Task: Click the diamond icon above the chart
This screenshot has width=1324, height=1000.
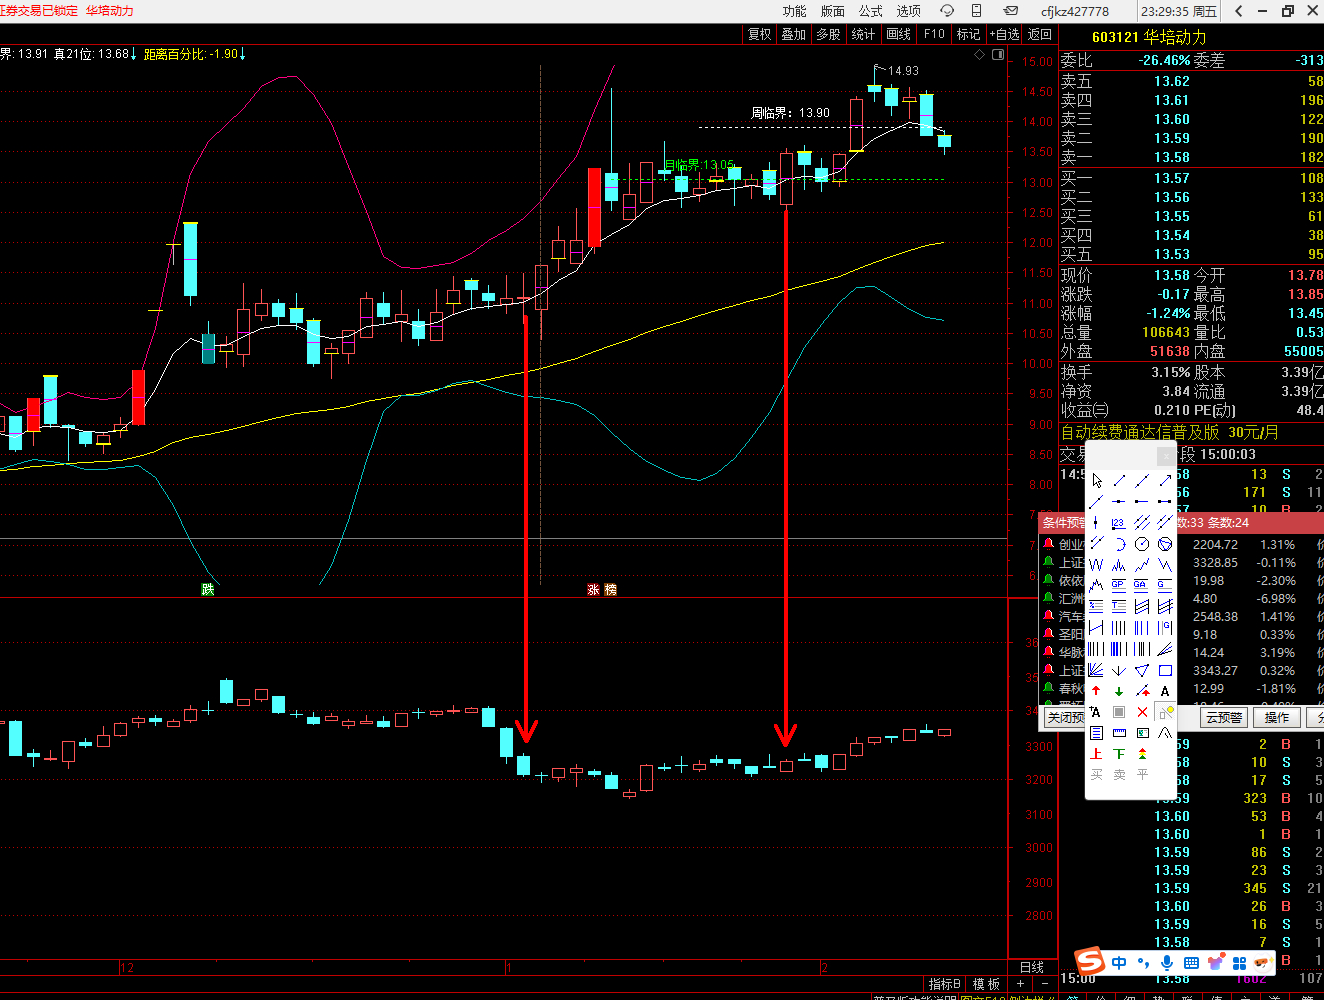Action: point(979,55)
